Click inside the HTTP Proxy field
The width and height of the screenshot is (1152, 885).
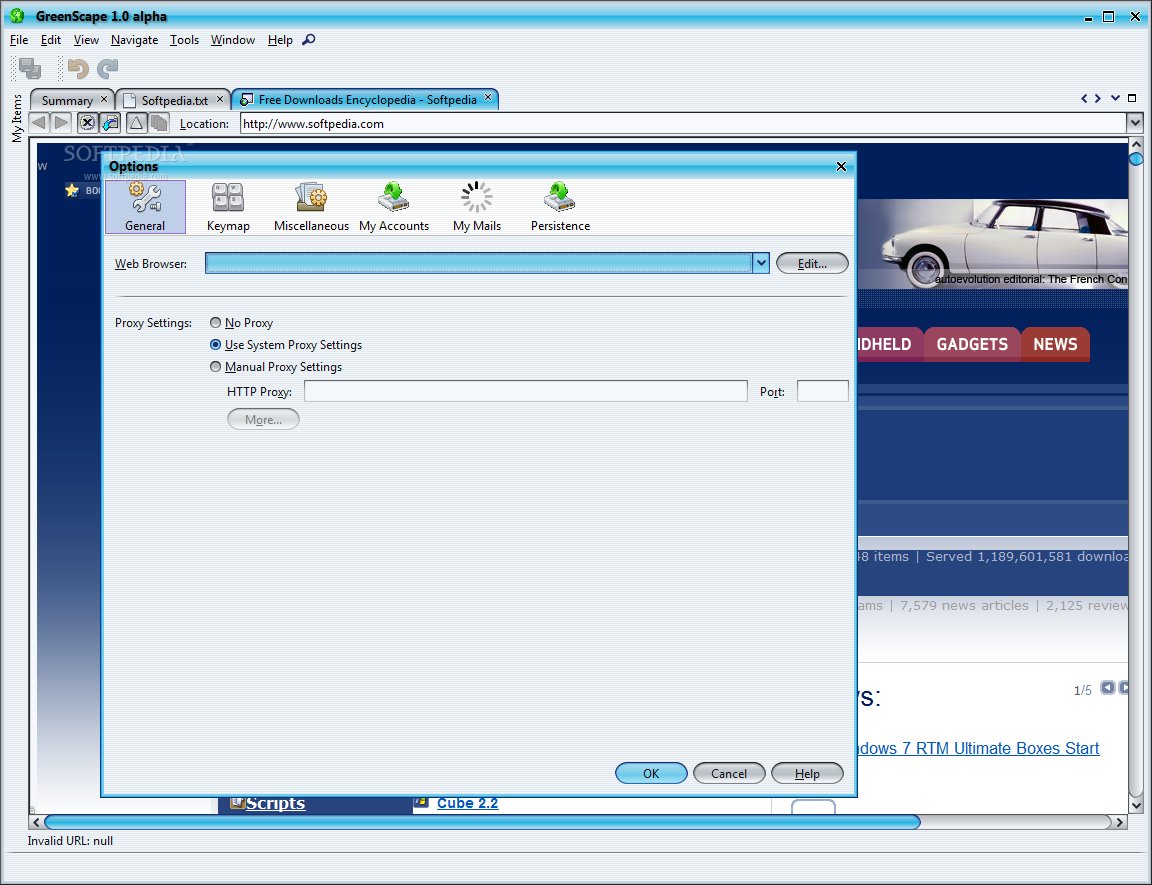coord(525,391)
